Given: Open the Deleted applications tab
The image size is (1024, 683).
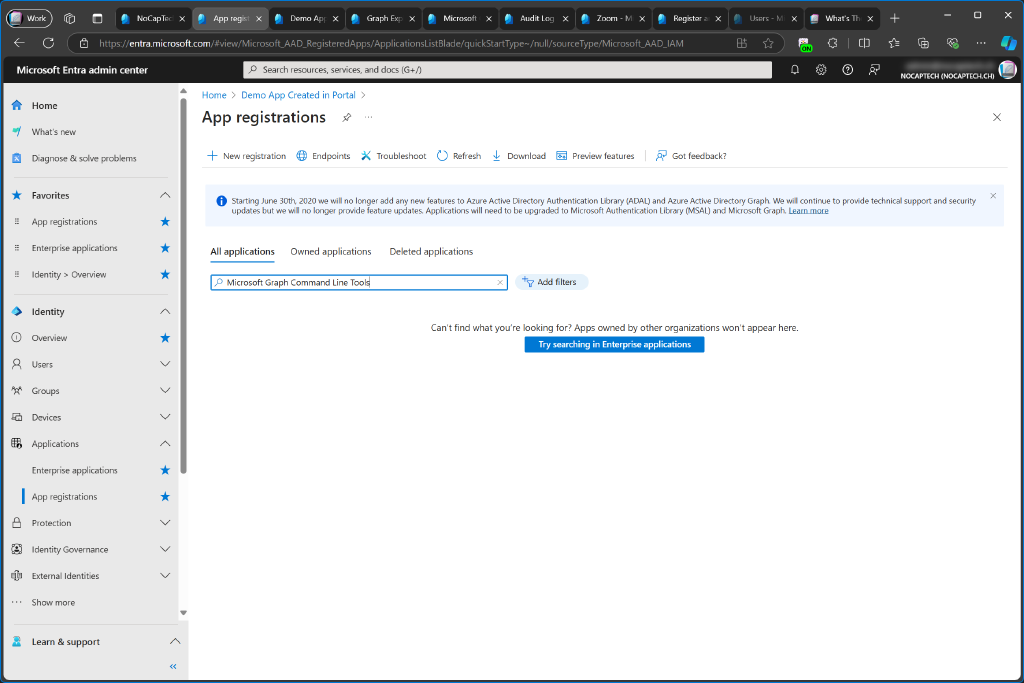Looking at the screenshot, I should [x=431, y=251].
